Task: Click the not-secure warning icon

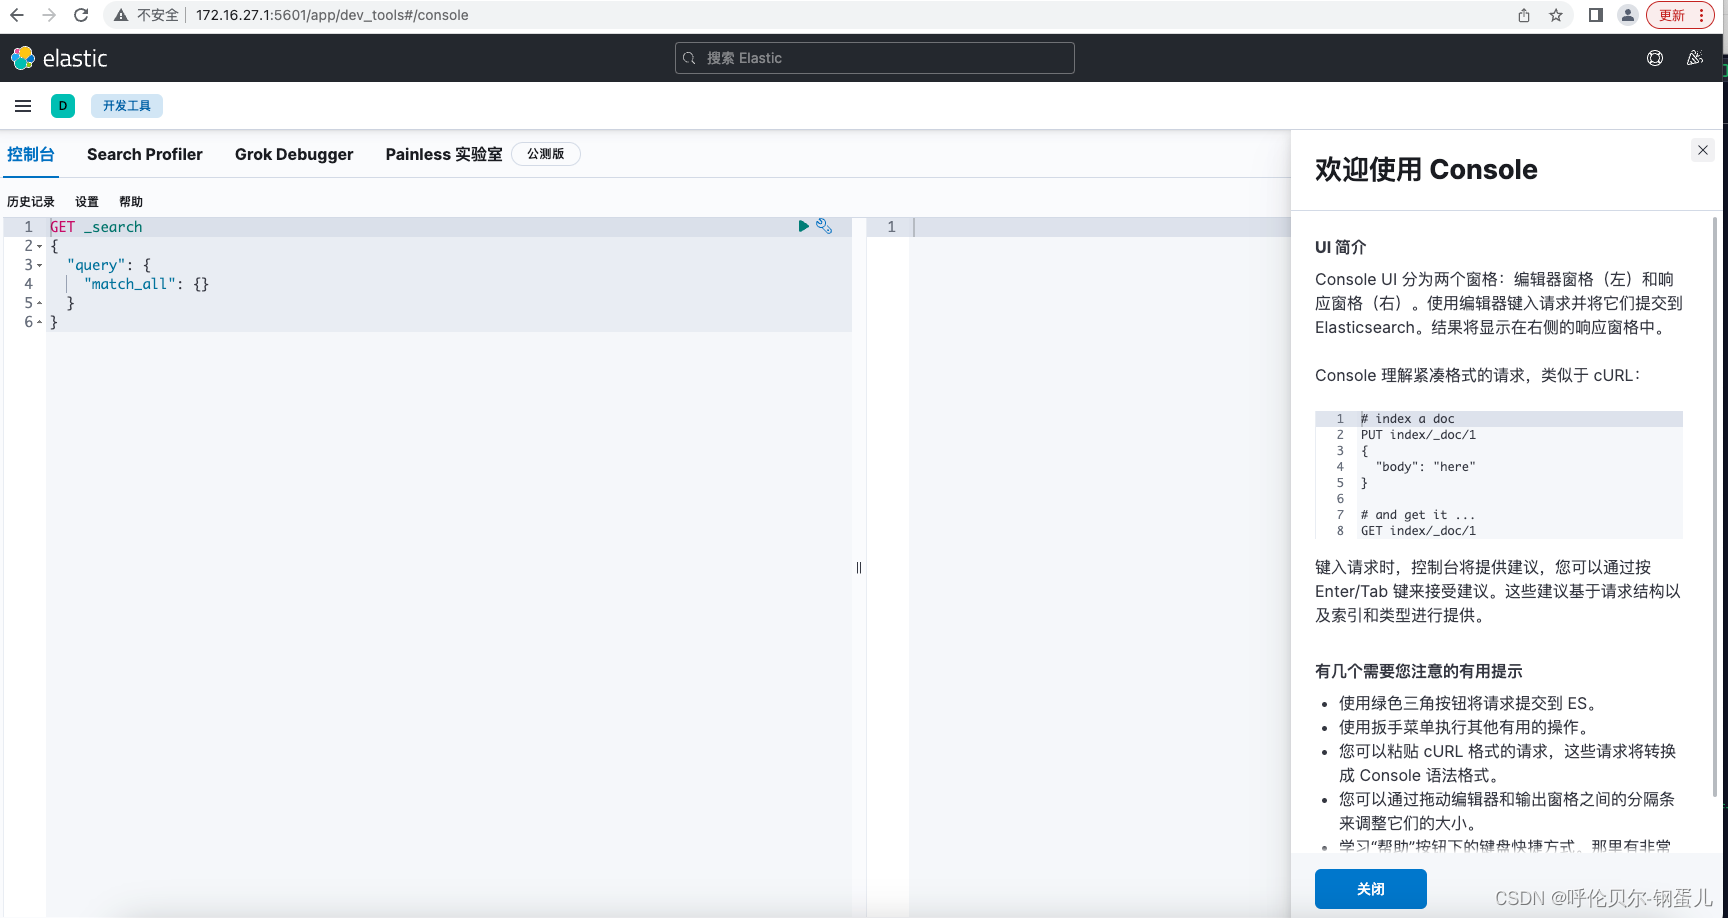Action: click(121, 15)
